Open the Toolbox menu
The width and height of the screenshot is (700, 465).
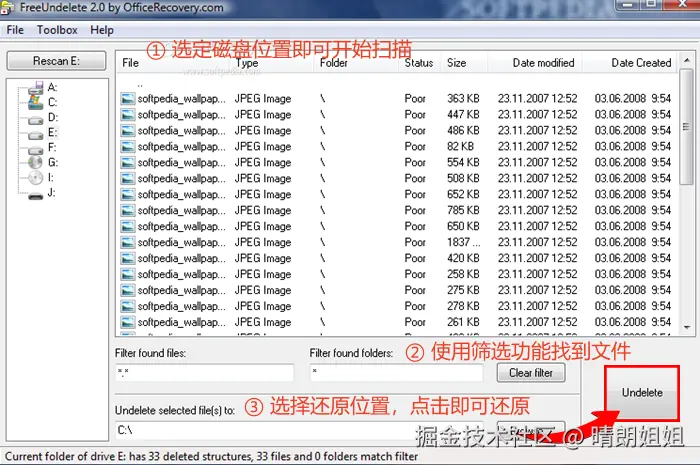coord(57,30)
